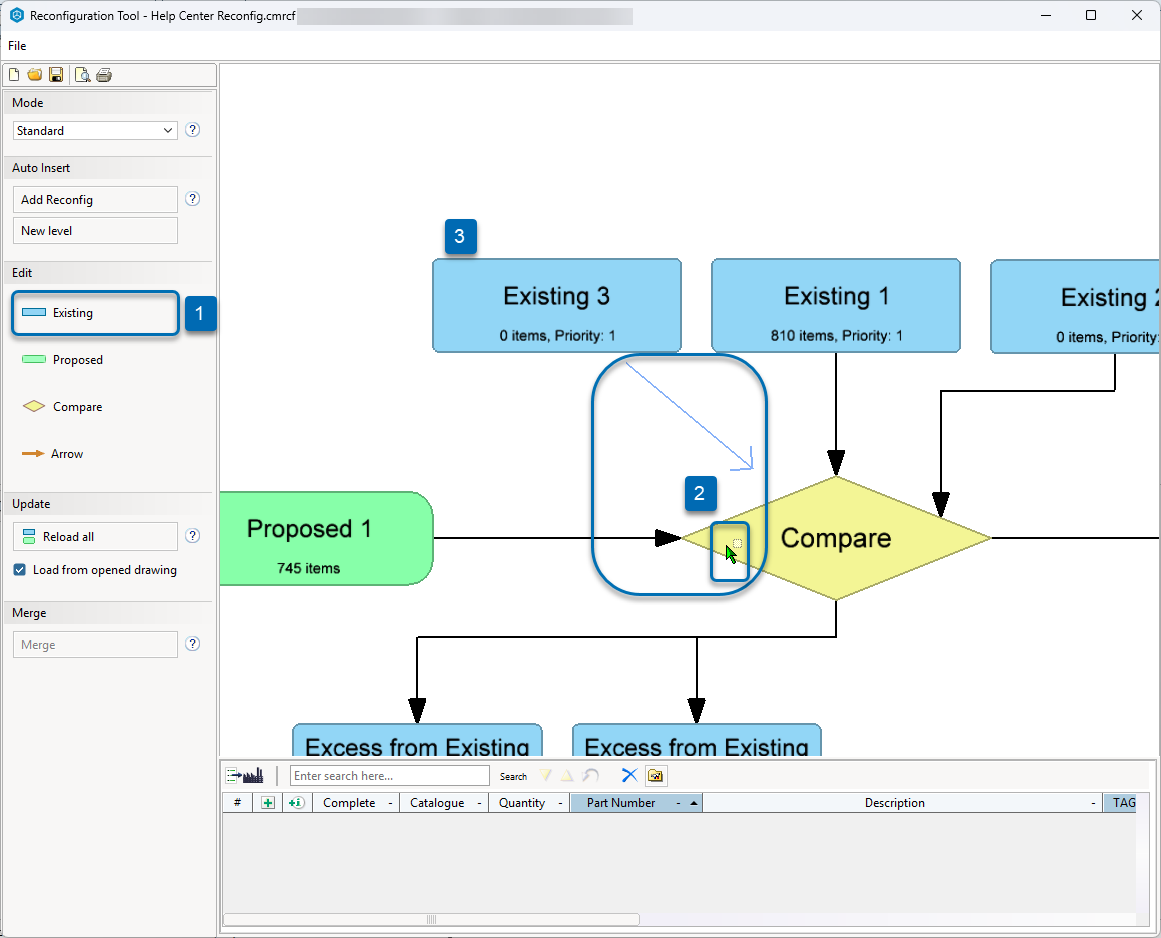1161x938 pixels.
Task: Select the Compare diamond tool
Action: pos(63,406)
